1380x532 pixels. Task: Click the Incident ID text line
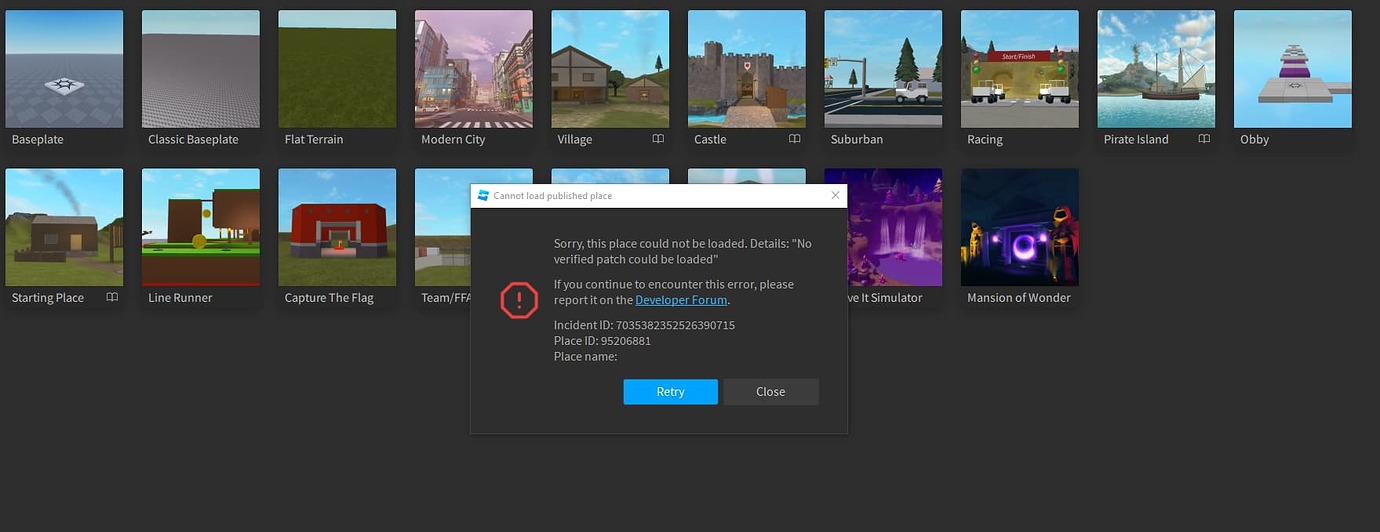[x=644, y=325]
